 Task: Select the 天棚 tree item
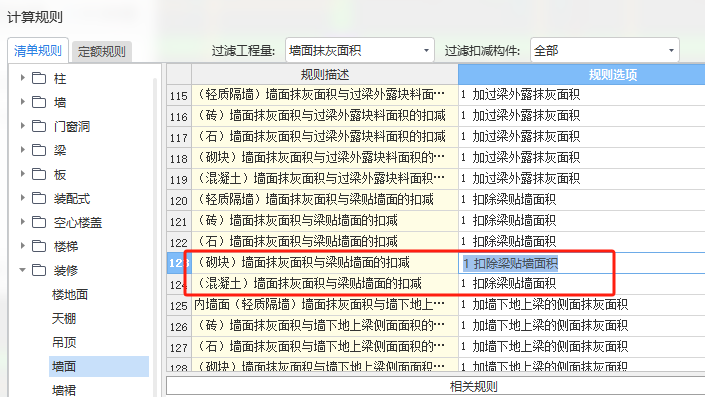point(64,318)
